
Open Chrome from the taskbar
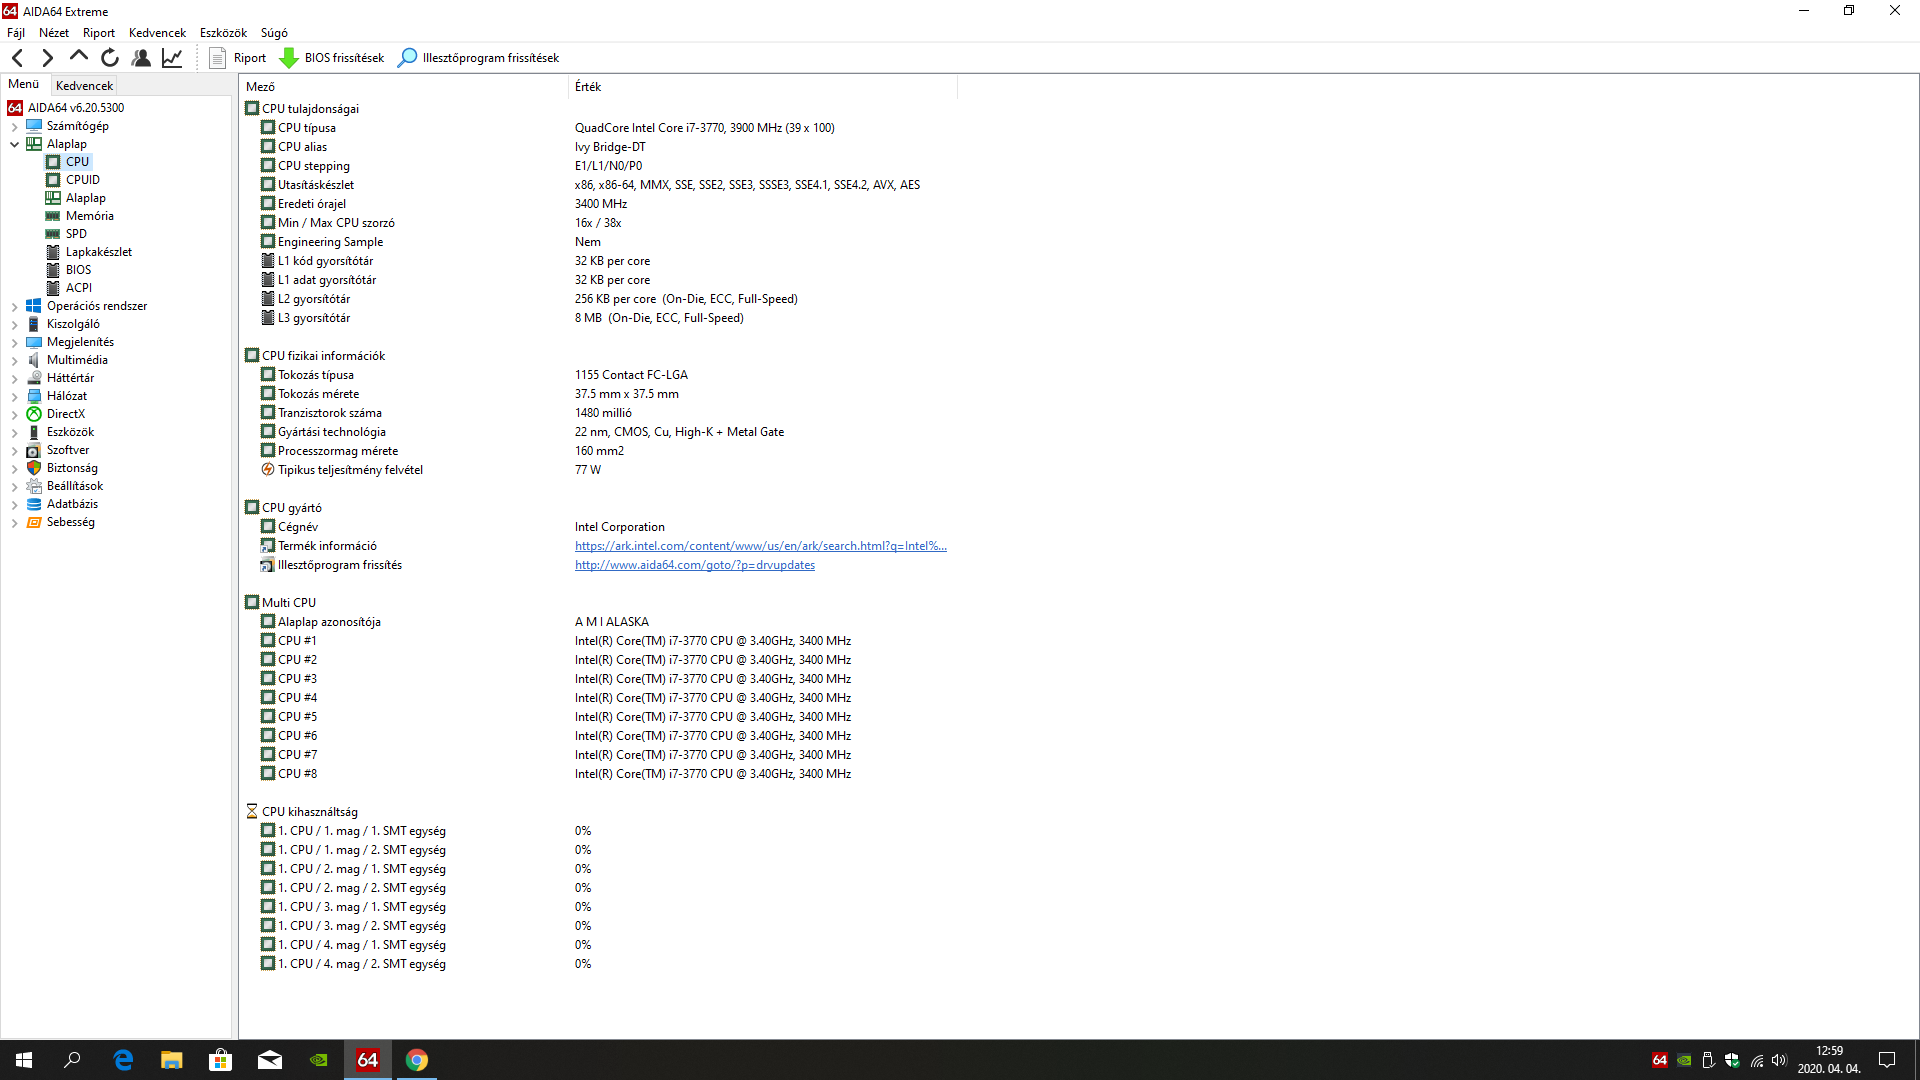[x=417, y=1060]
